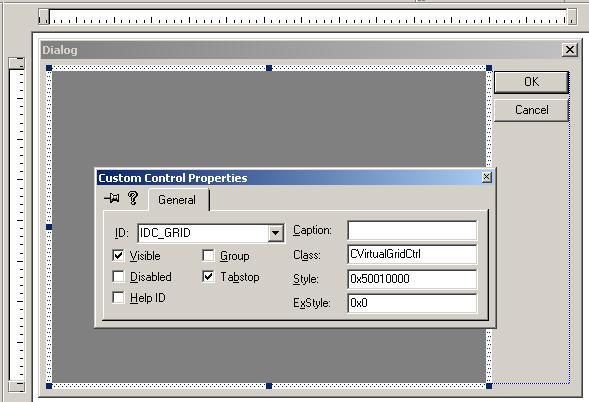
Task: Click the bottom-left corner handle of grid control
Action: [49, 386]
